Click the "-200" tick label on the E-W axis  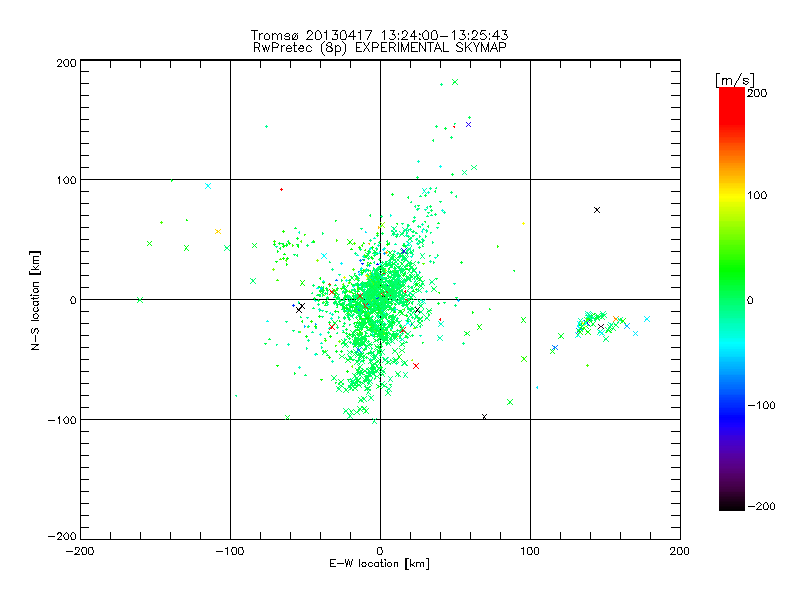coord(80,551)
